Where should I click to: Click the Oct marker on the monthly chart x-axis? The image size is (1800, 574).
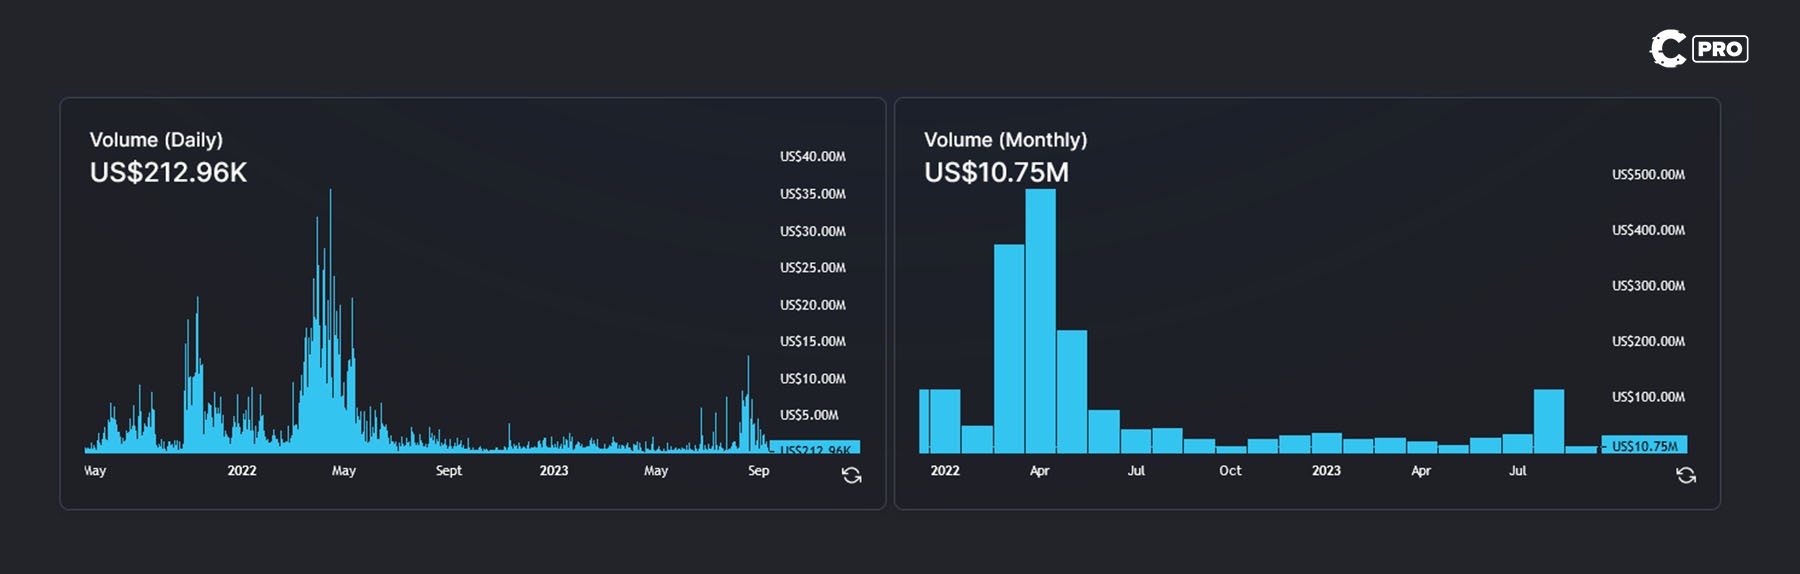click(x=1230, y=471)
